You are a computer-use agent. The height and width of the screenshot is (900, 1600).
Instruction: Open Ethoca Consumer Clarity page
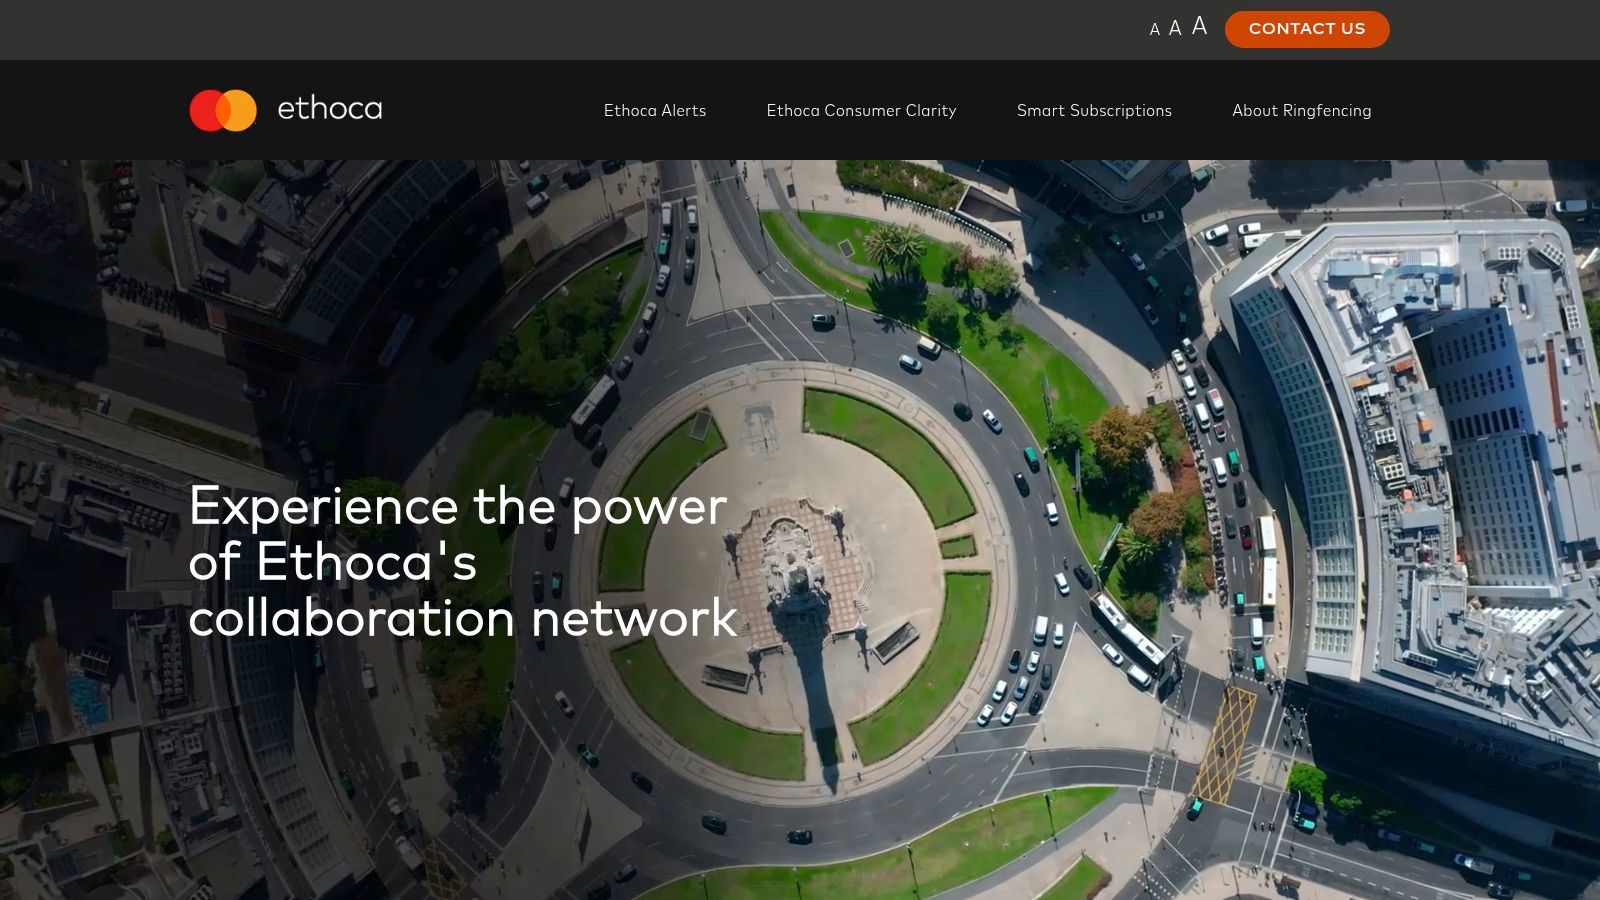(x=862, y=110)
